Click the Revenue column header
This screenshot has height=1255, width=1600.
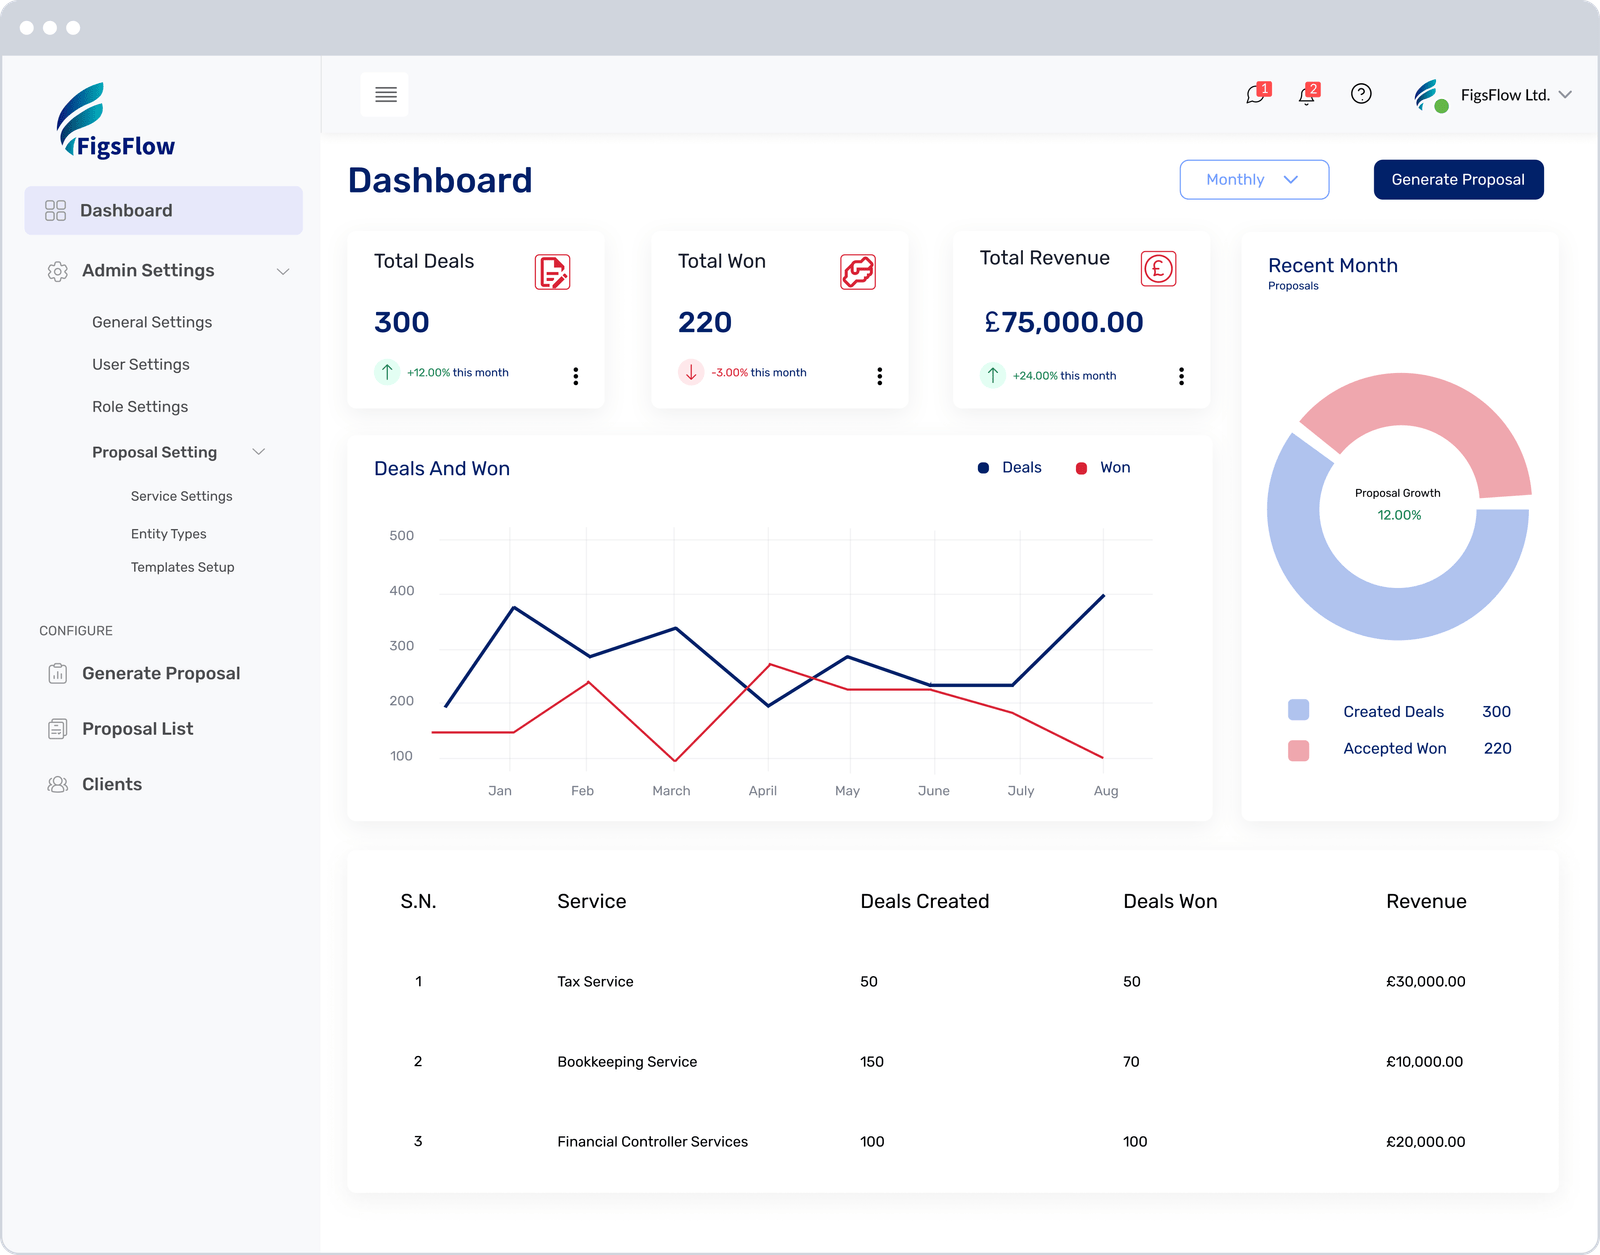tap(1426, 901)
